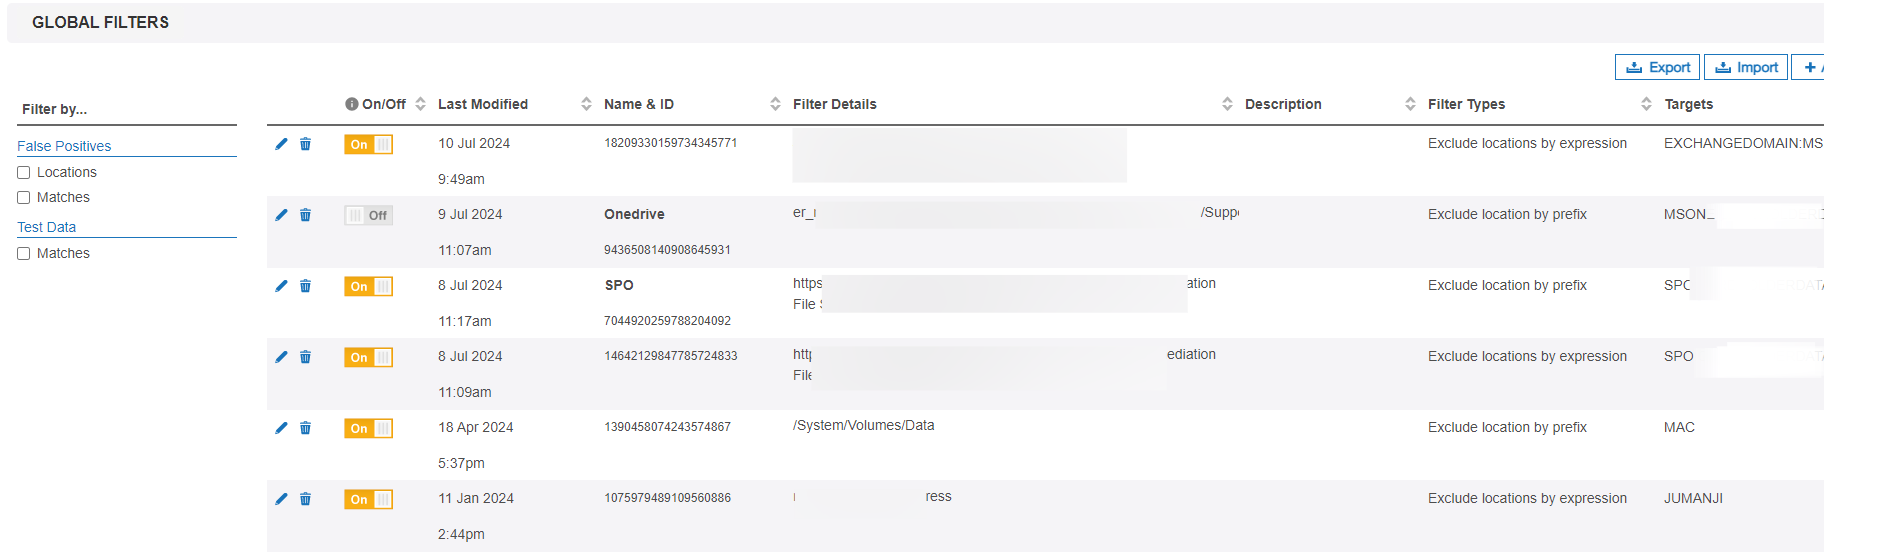Delete the 8 Jul 11:09am filter via trash icon
1882x552 pixels.
(x=305, y=357)
